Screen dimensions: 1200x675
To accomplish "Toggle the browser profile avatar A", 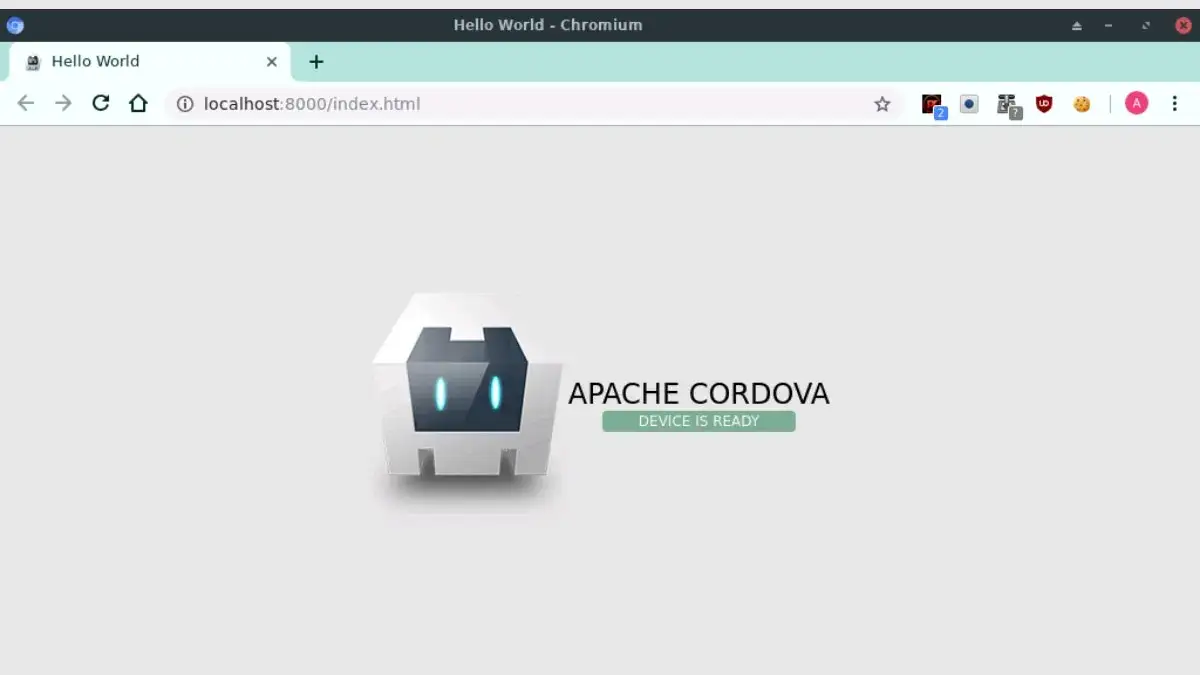I will pos(1136,103).
